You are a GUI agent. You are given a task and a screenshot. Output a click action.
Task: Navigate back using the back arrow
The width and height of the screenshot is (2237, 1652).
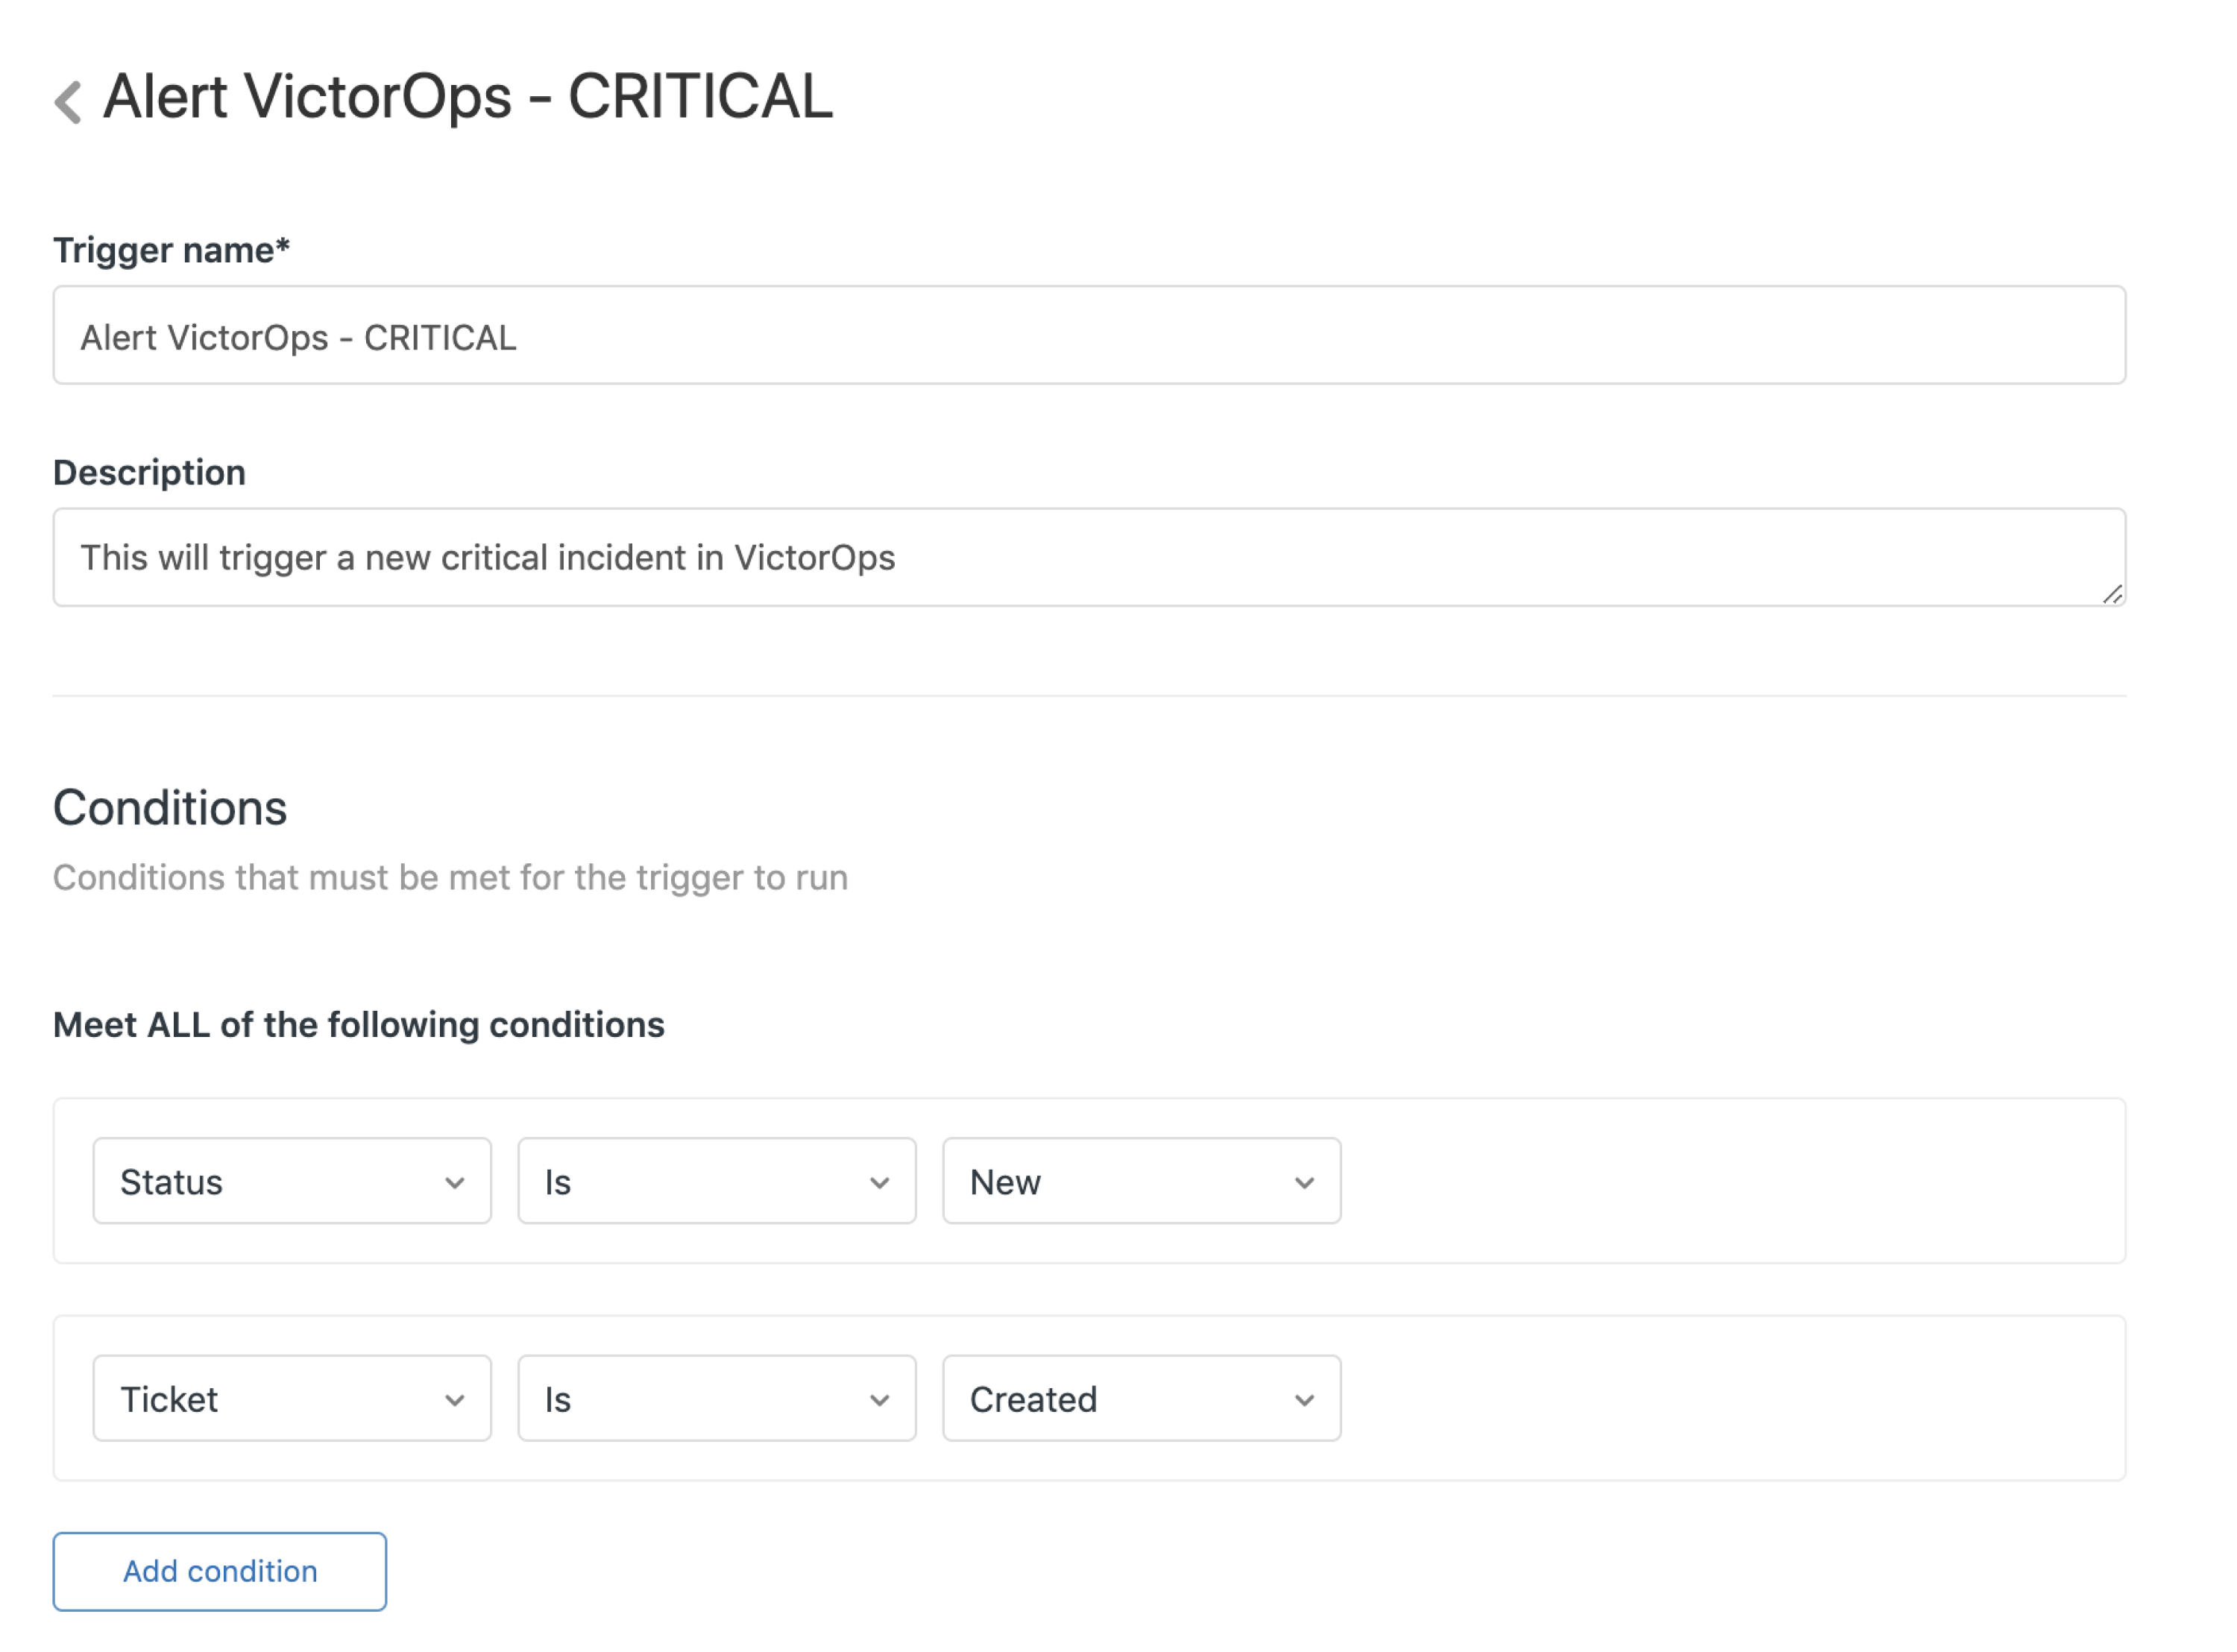(68, 99)
